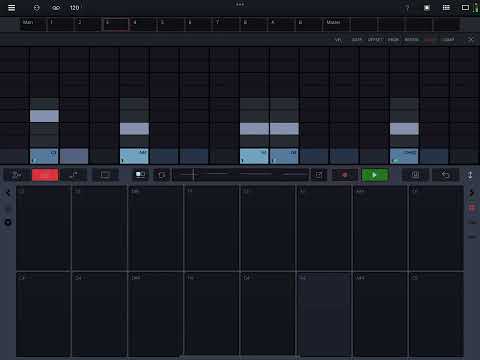480x360 pixels.
Task: Trigger the highlighted sixth pad in bottom row
Action: coord(324,314)
